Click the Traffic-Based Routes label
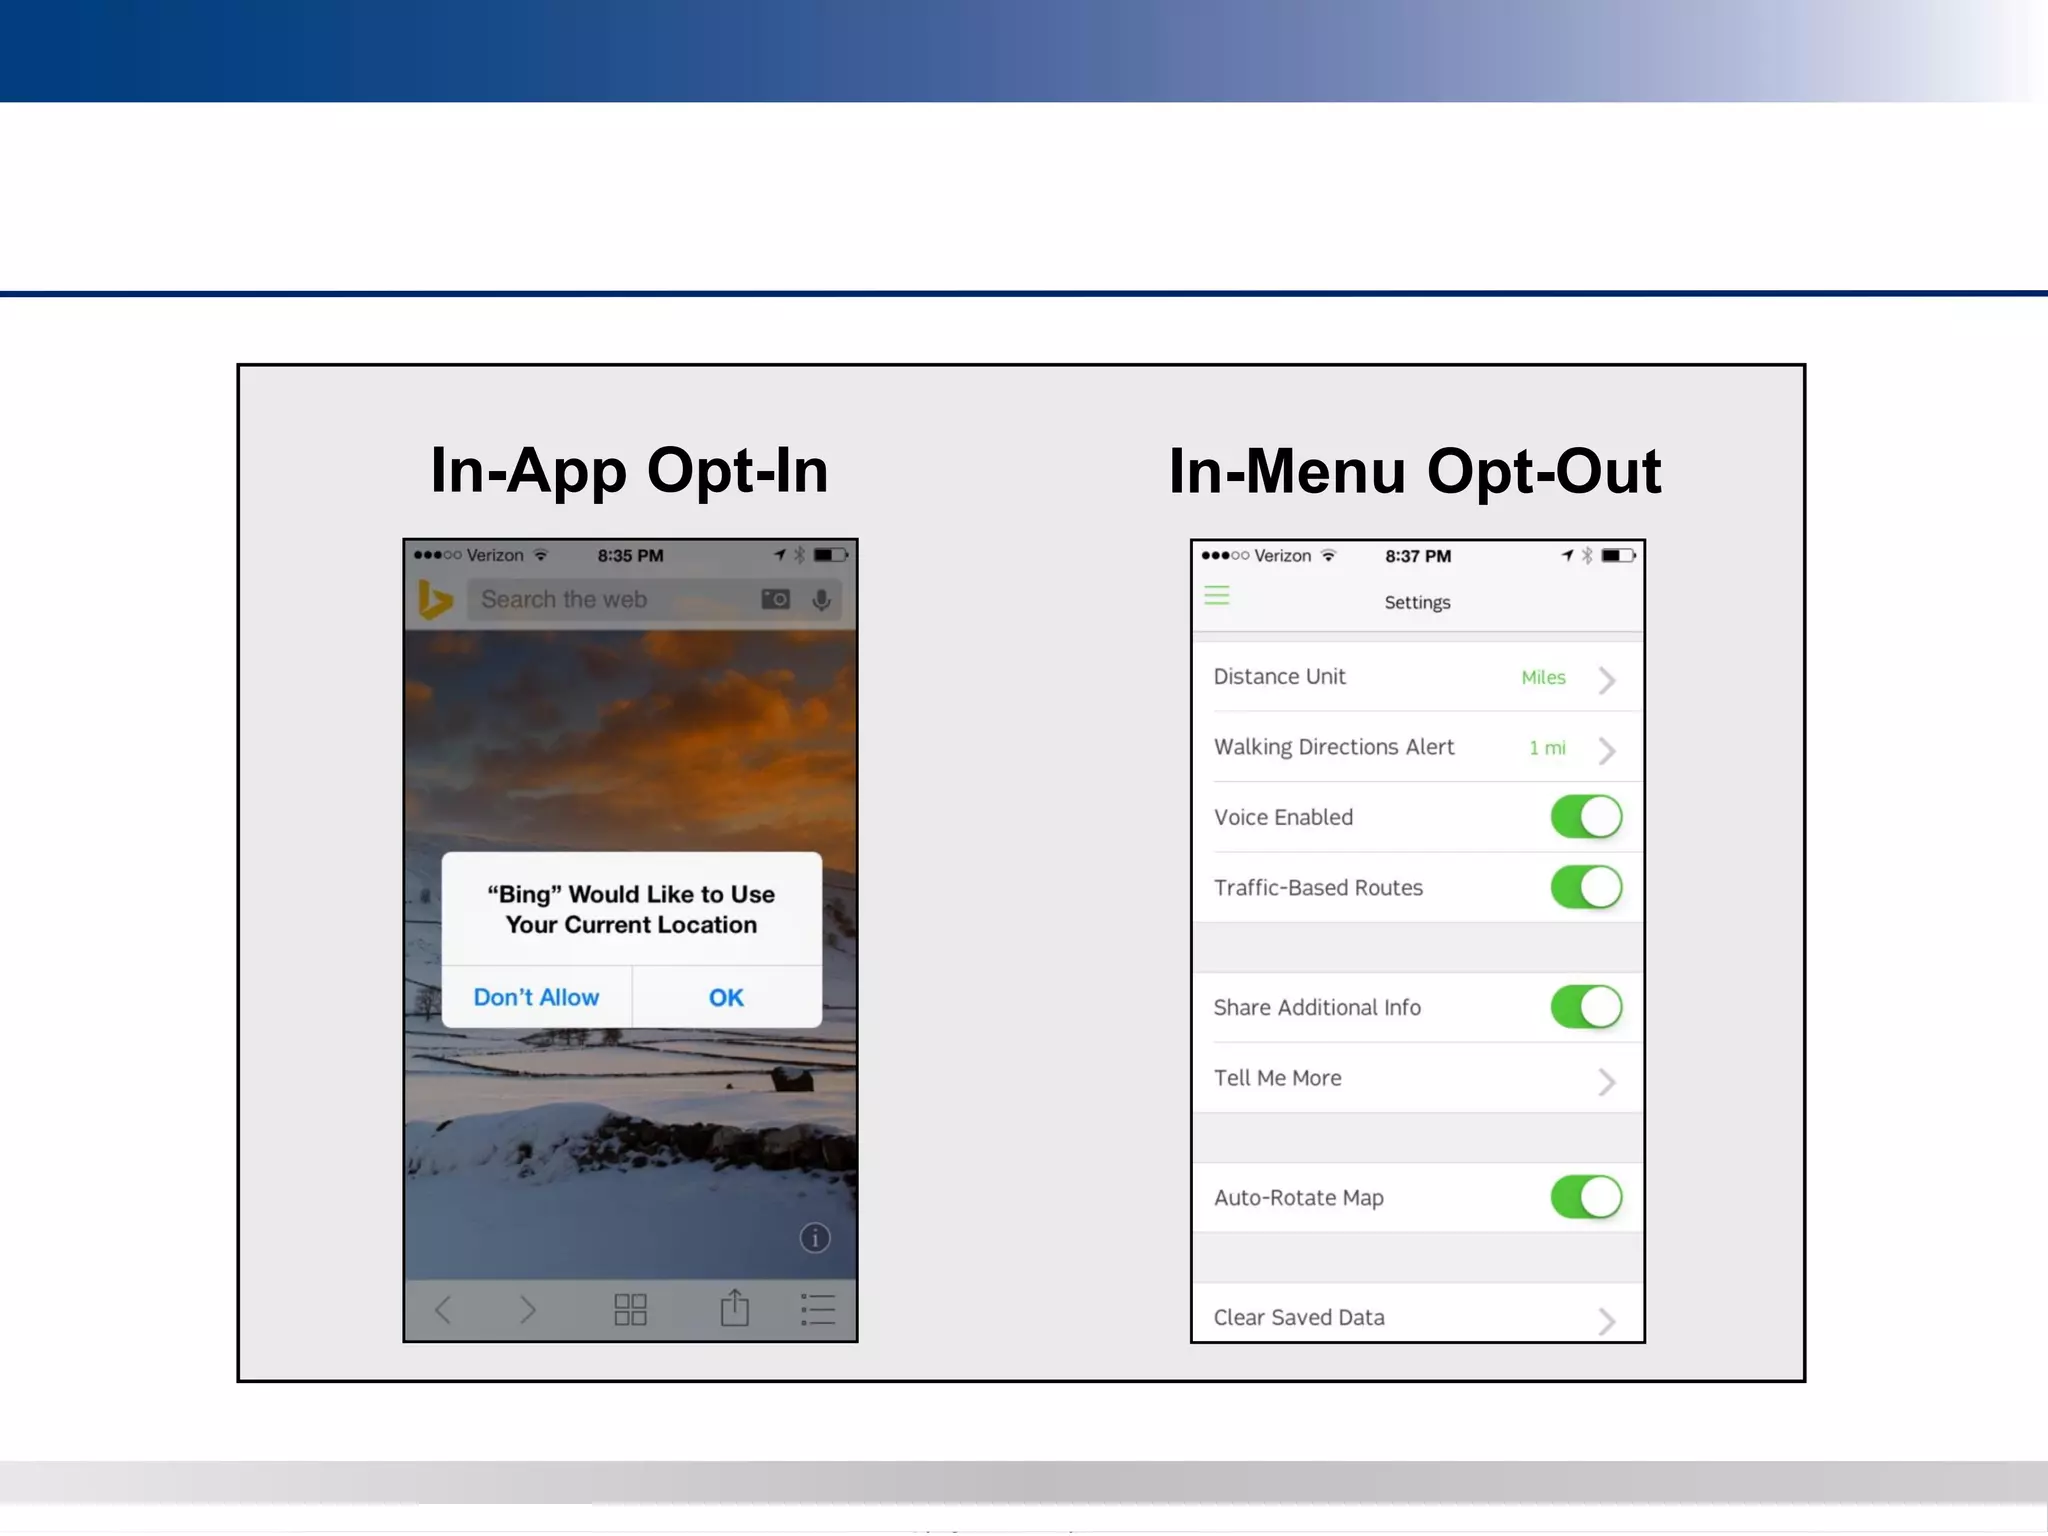Screen dimensions: 2048x1536 (1318, 887)
